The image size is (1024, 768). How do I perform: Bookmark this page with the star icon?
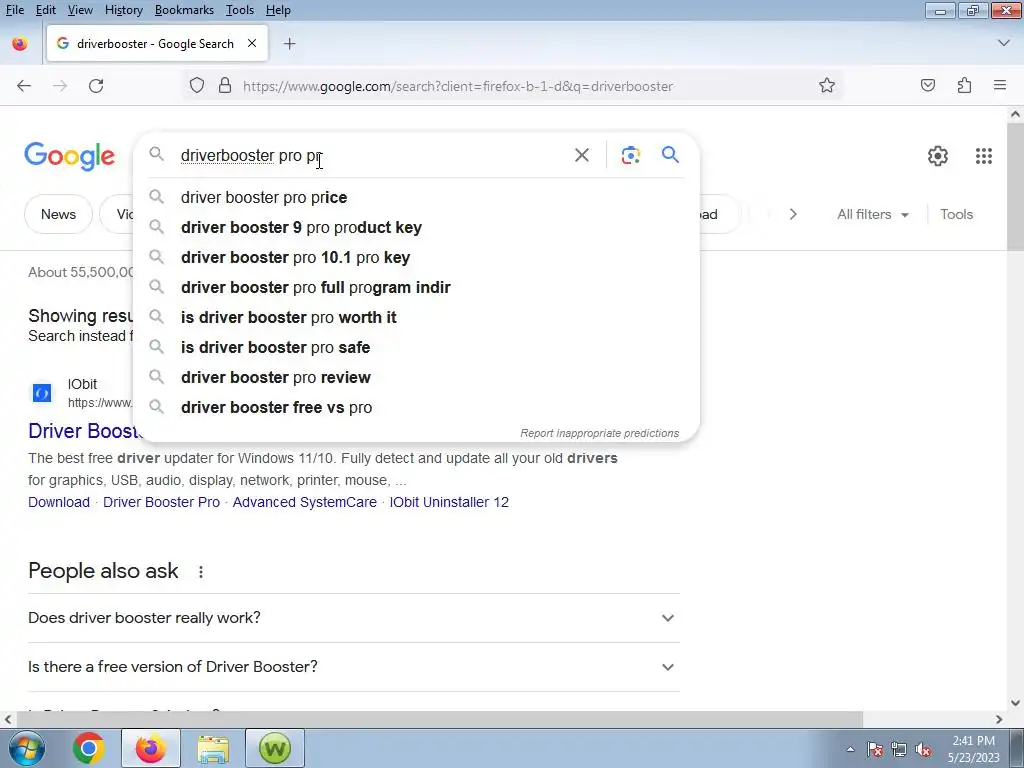pos(827,86)
